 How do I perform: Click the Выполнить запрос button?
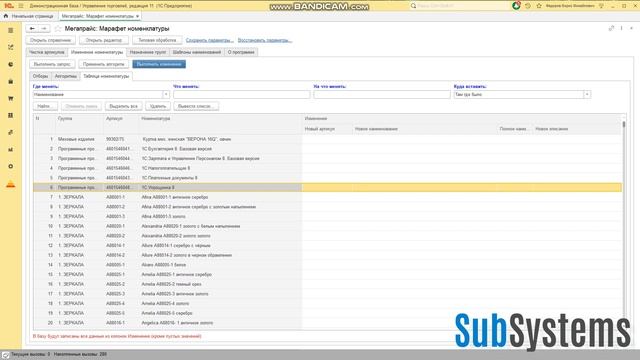coord(52,64)
